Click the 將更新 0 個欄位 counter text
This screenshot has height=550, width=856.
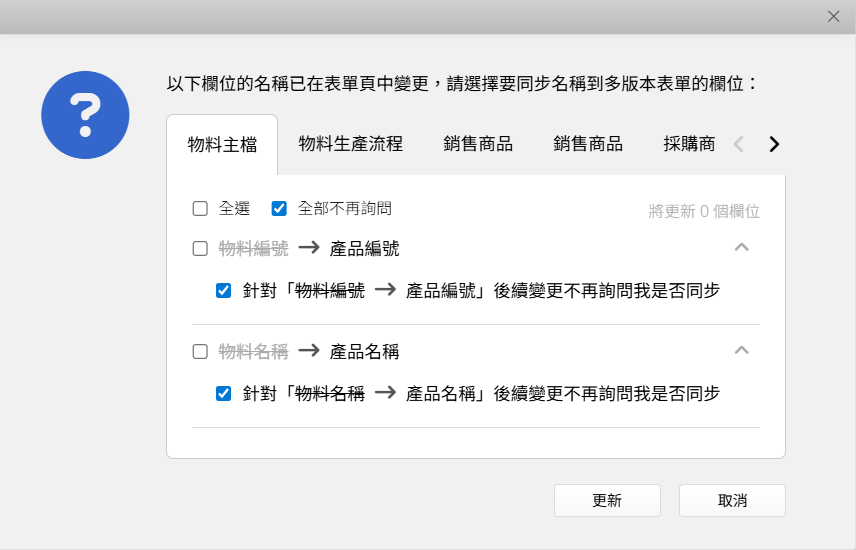tap(704, 211)
